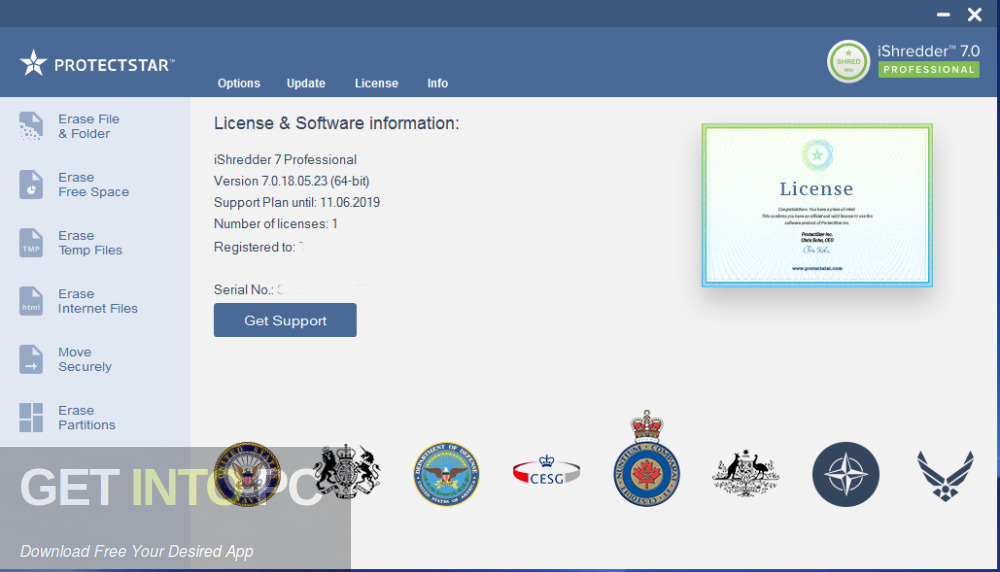Click the License certificate image

click(817, 205)
